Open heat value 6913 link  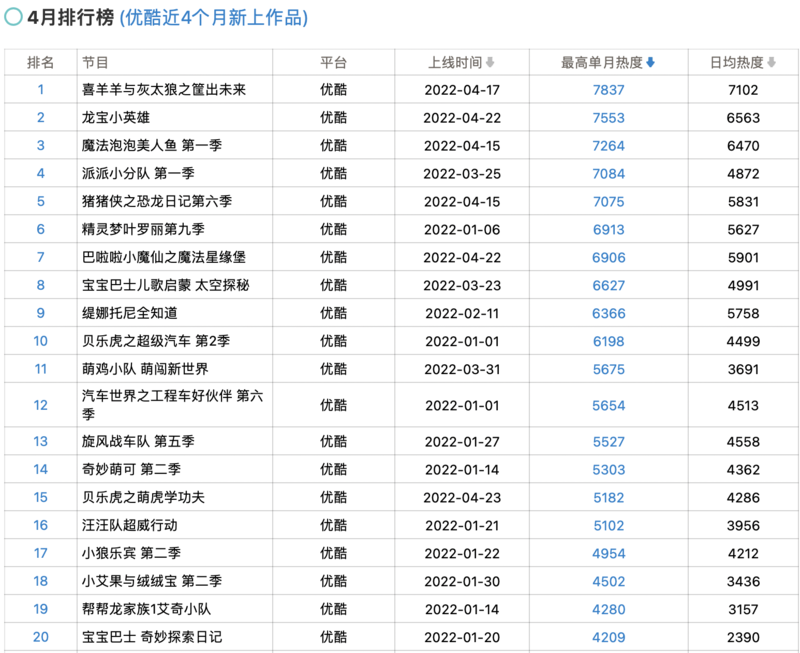pos(608,230)
